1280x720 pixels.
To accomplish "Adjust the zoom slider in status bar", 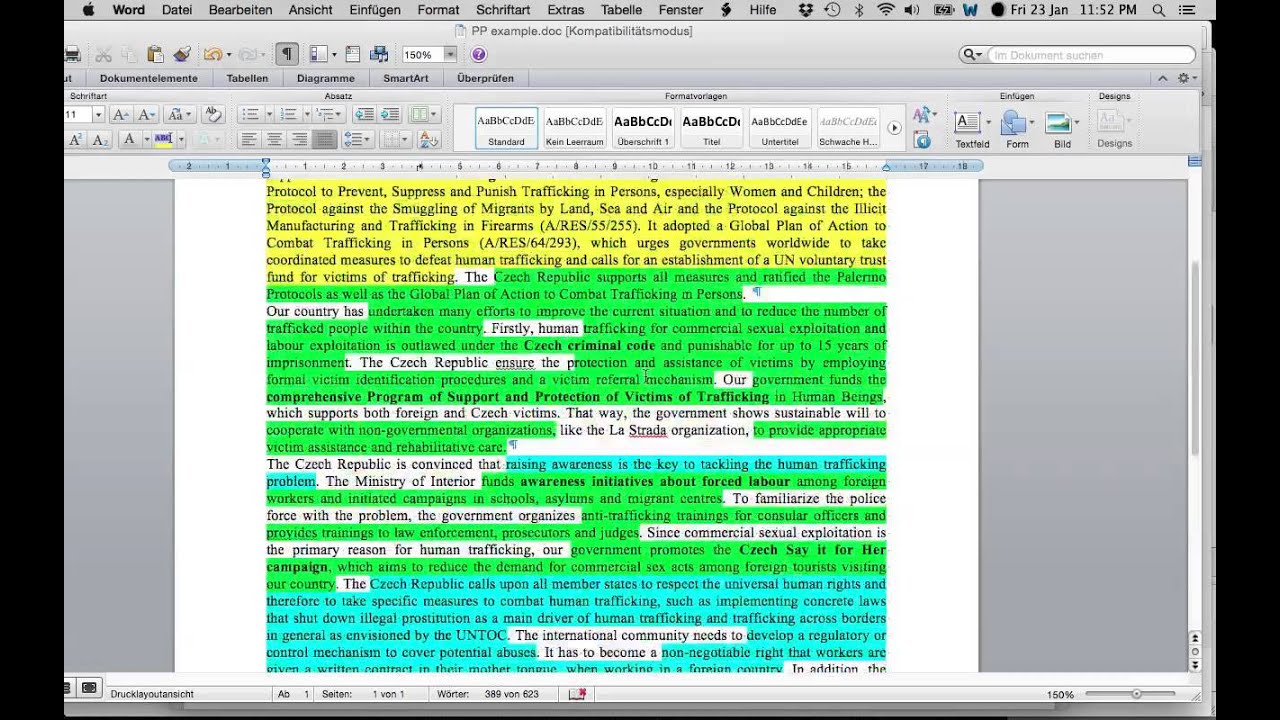I will click(x=1136, y=694).
